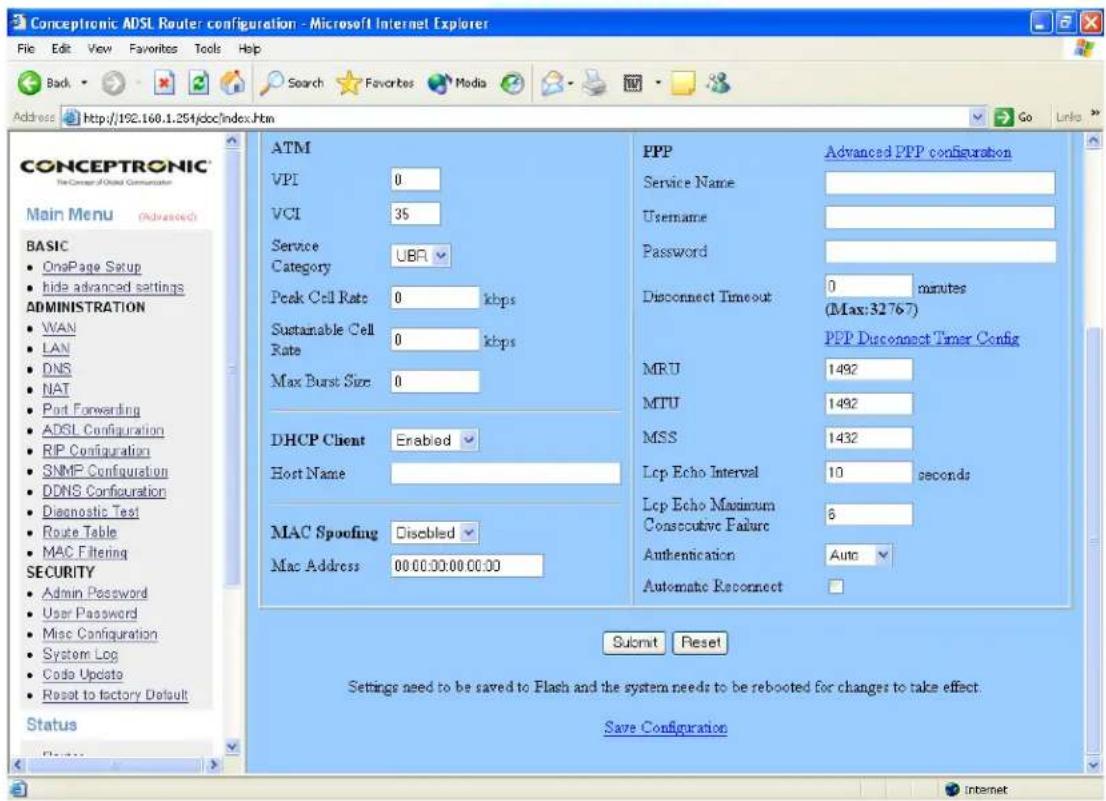The height and width of the screenshot is (801, 1106).
Task: Click the VPI input field
Action: point(415,180)
